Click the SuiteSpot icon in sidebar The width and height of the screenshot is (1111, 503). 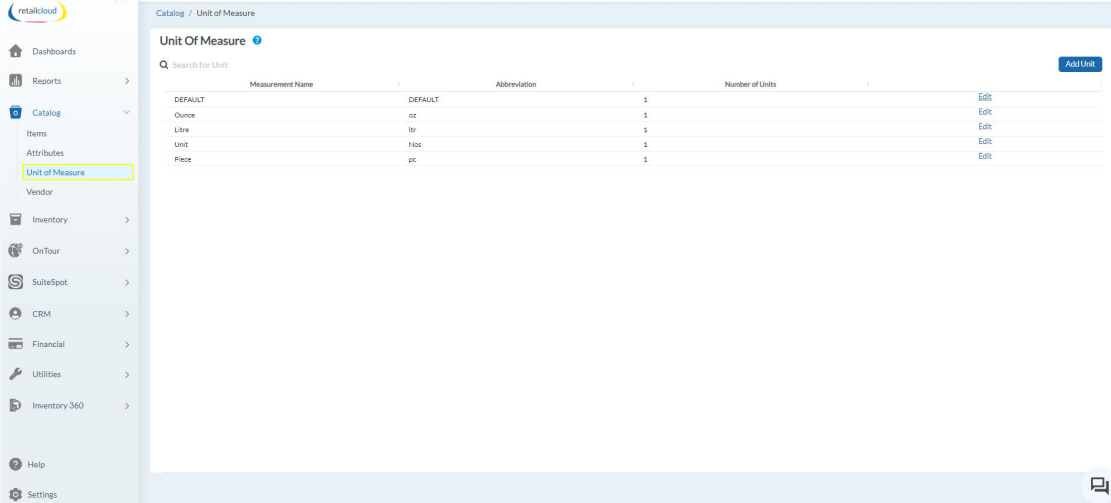click(16, 282)
